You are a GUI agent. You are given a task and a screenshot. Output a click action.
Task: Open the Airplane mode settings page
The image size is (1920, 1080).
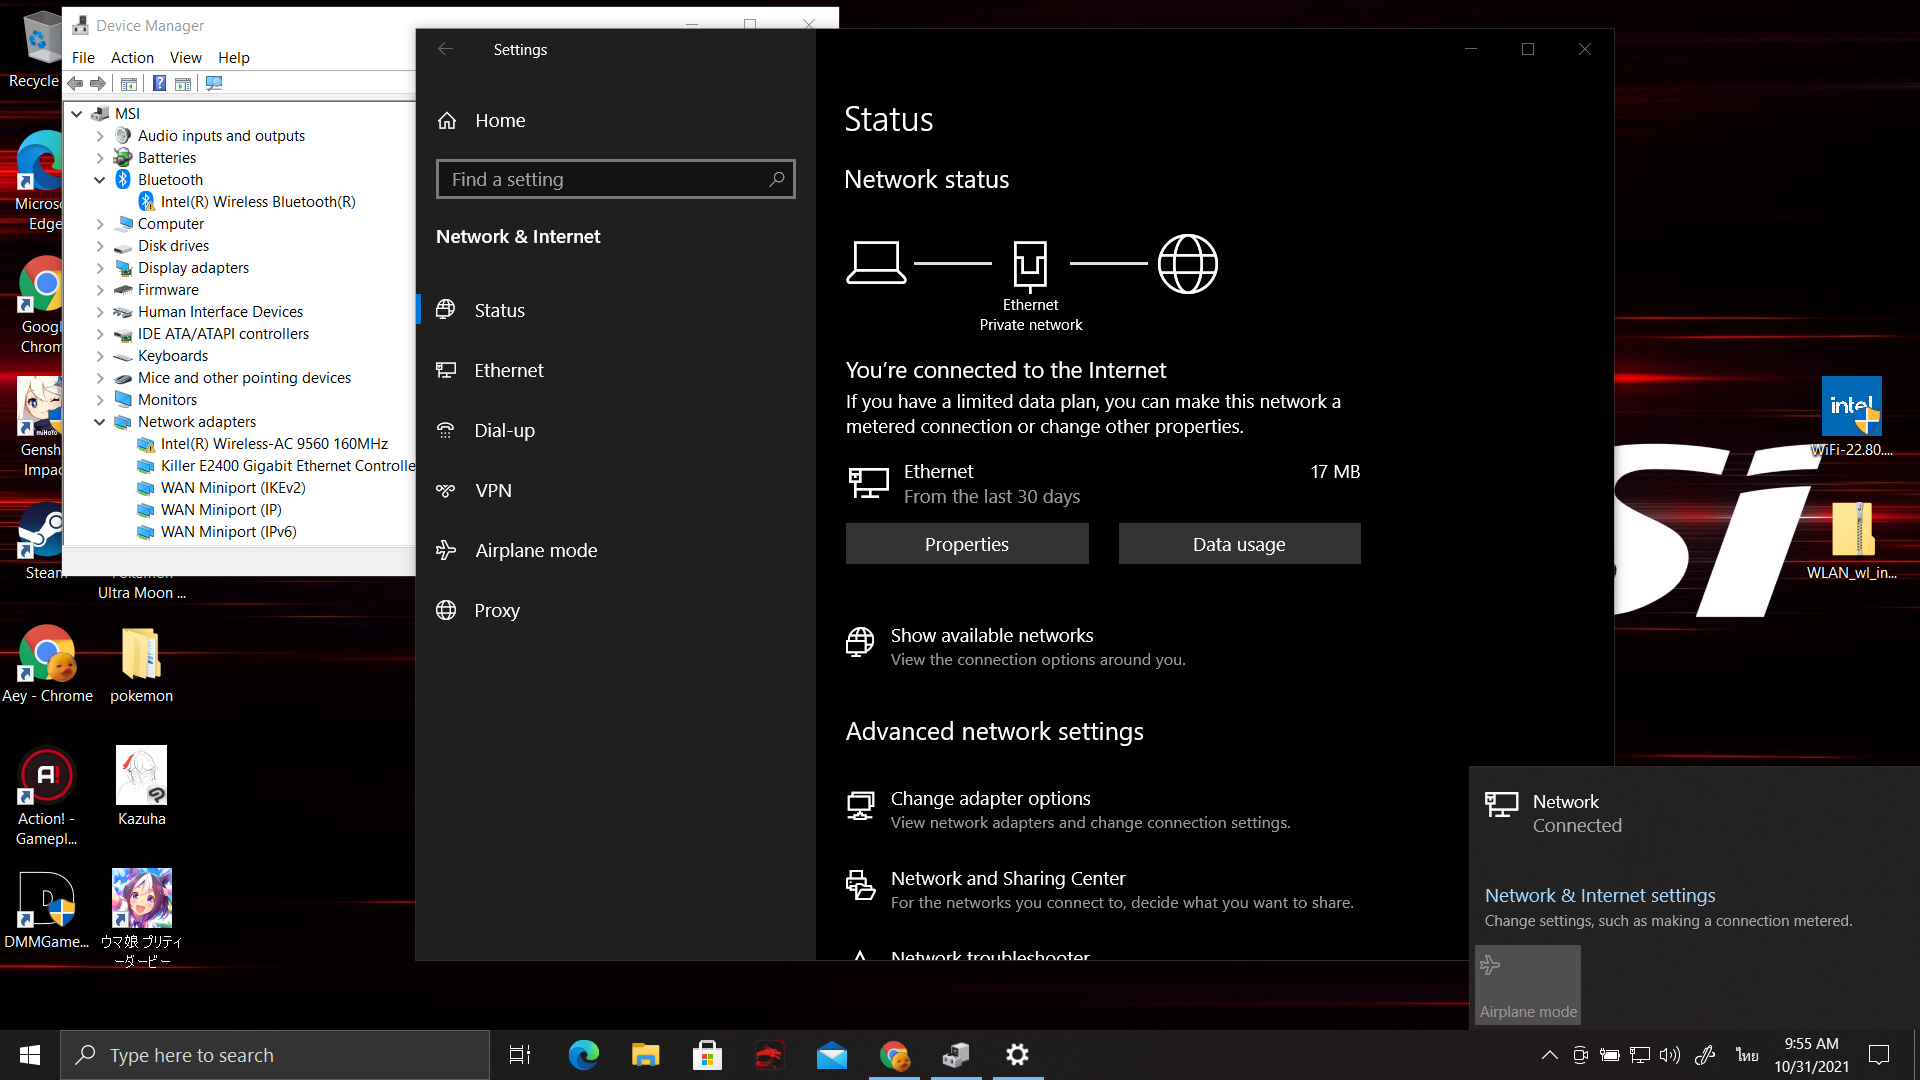tap(535, 550)
